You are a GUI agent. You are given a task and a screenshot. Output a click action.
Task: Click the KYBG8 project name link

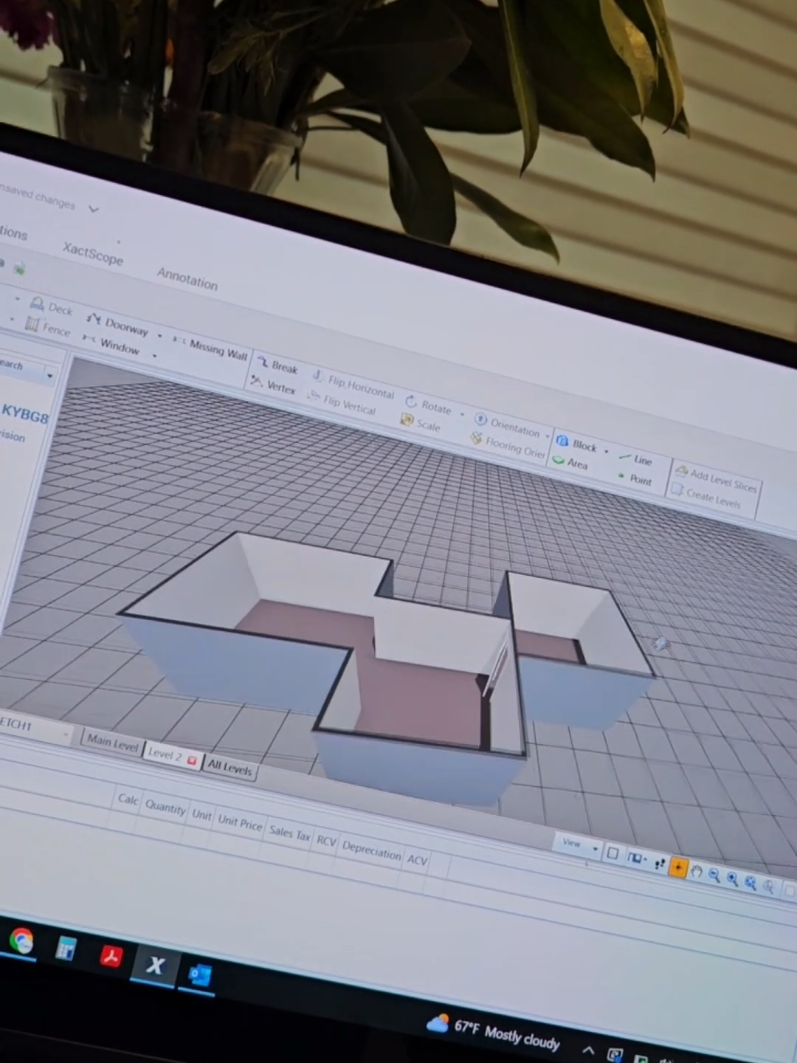(24, 413)
